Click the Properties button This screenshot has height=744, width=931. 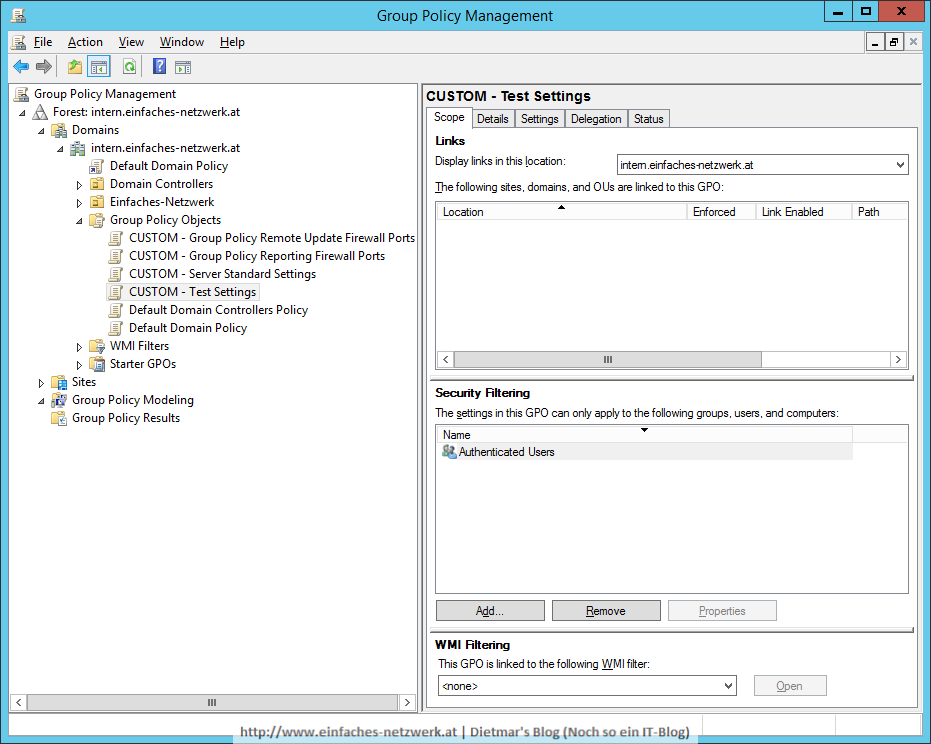[722, 611]
